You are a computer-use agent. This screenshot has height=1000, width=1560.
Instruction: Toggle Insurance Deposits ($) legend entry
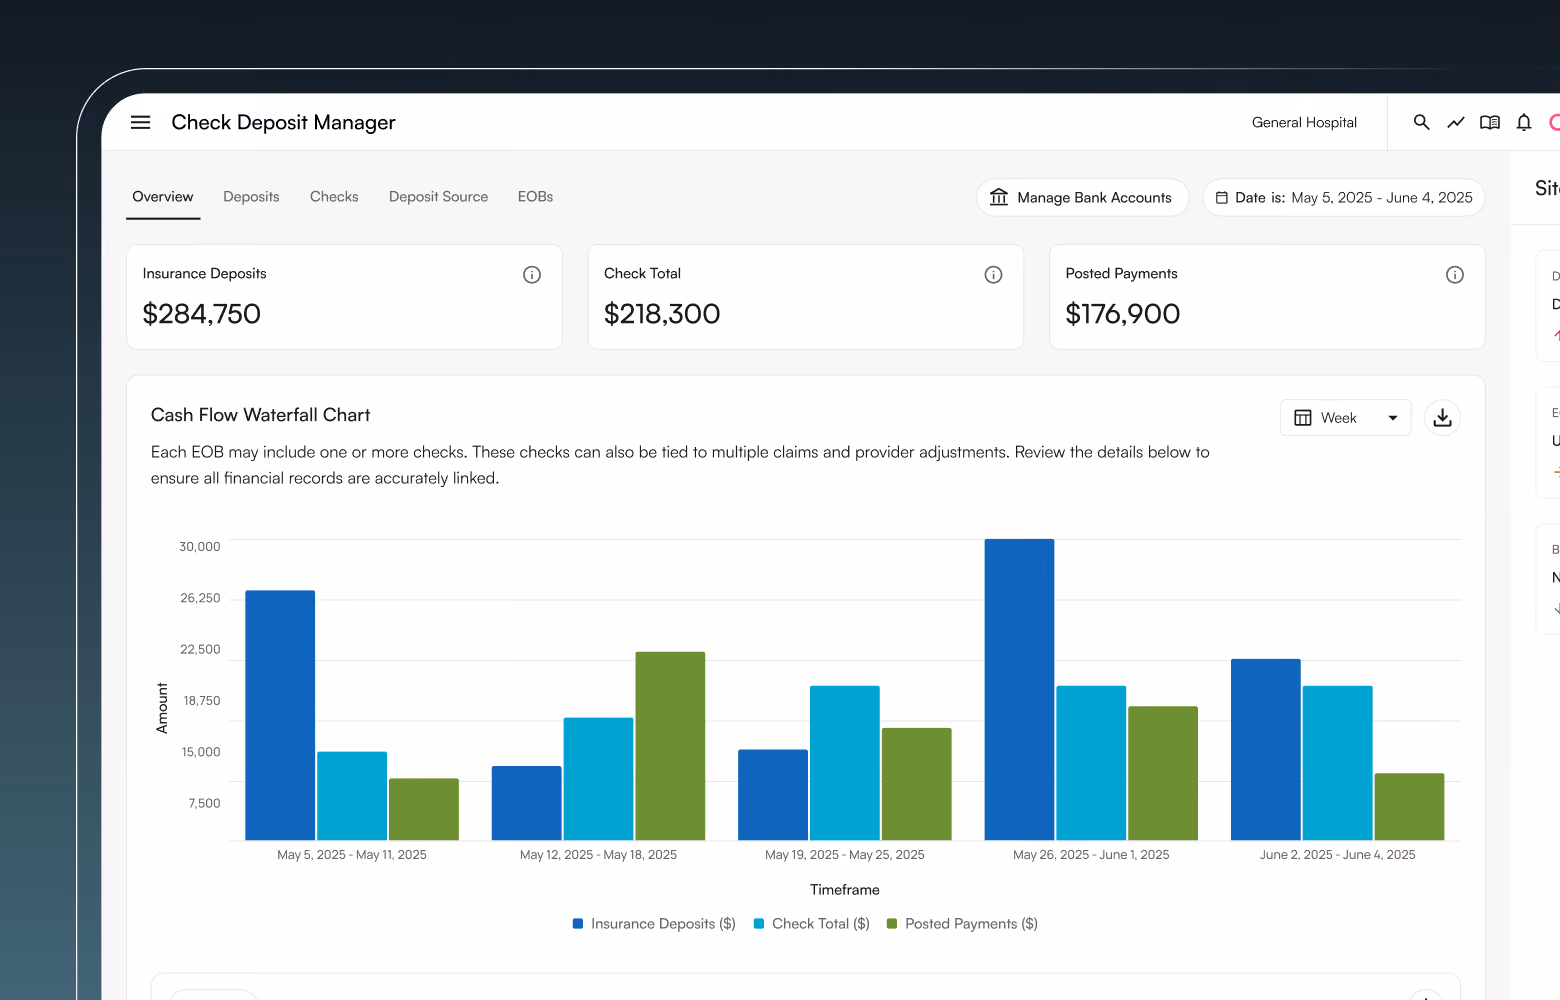click(654, 924)
